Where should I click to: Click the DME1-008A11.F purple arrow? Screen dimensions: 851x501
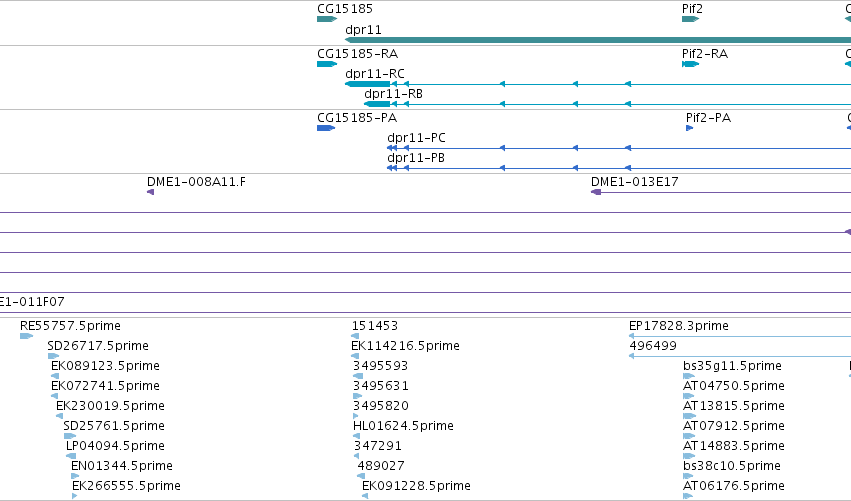[150, 192]
